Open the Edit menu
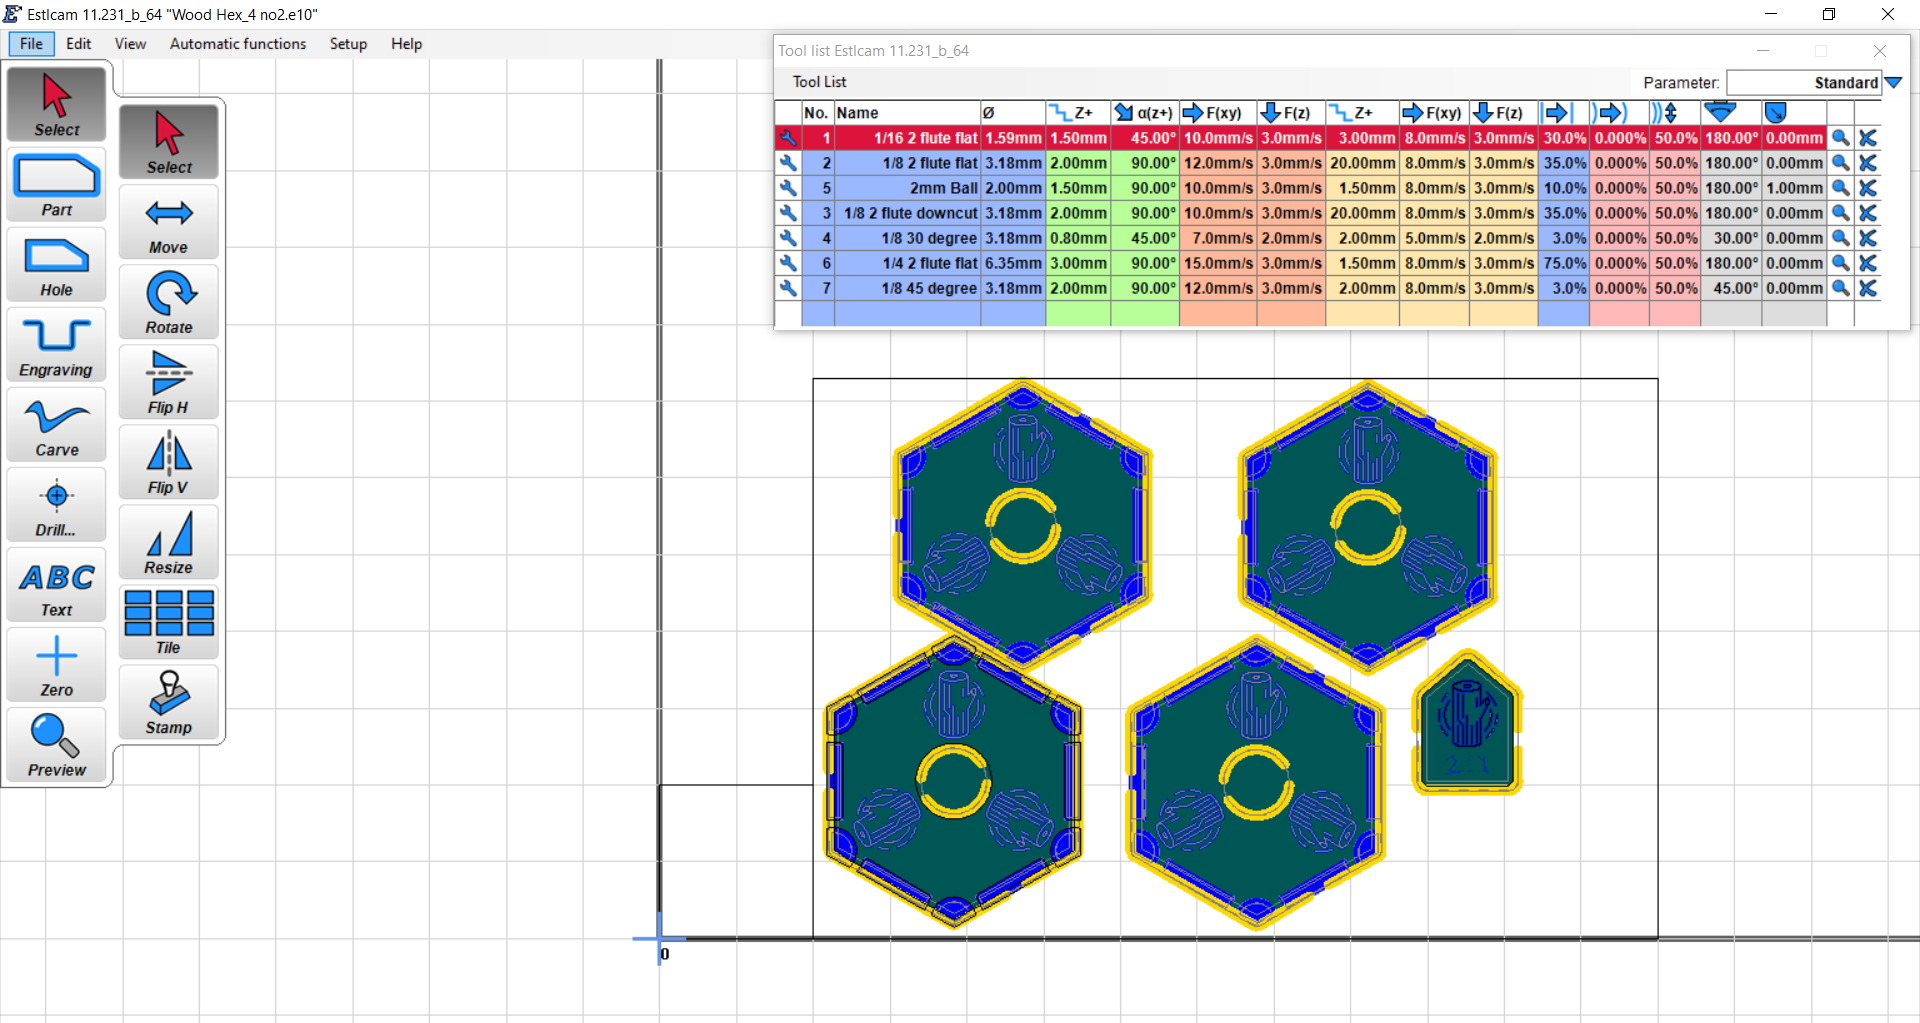Screen dimensions: 1920x1023 [x=79, y=44]
